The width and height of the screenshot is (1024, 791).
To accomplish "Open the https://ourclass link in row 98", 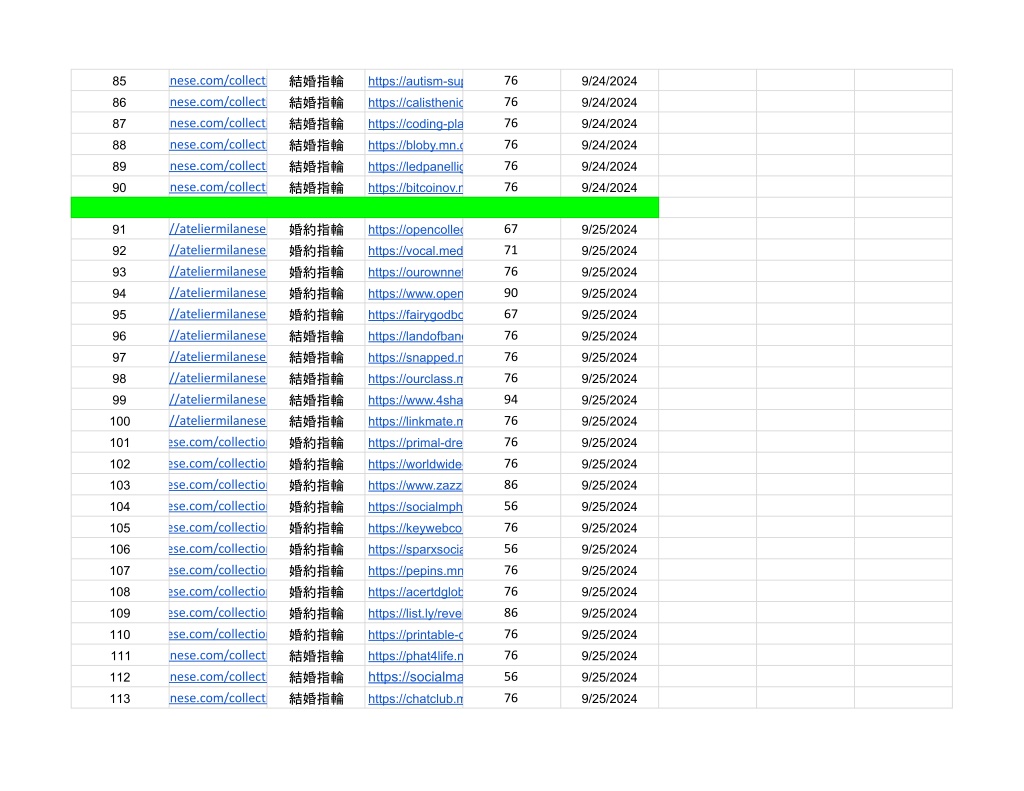I will click(x=415, y=379).
